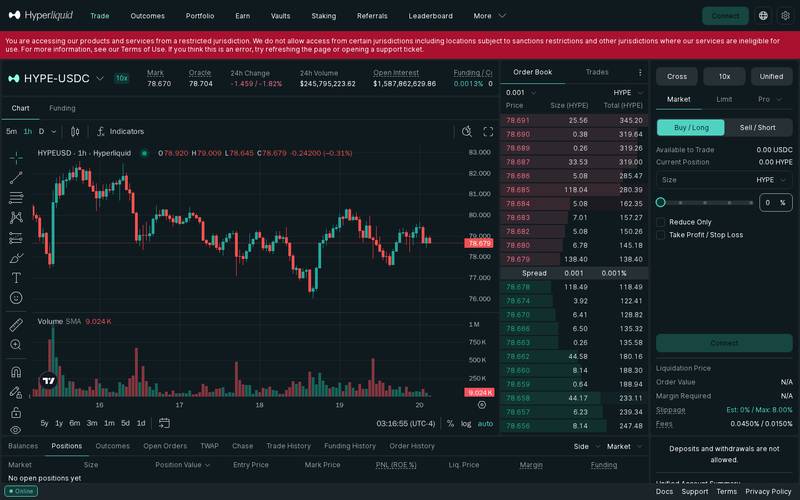Image resolution: width=800 pixels, height=500 pixels.
Task: Click the size percentage slider handle
Action: click(x=661, y=203)
